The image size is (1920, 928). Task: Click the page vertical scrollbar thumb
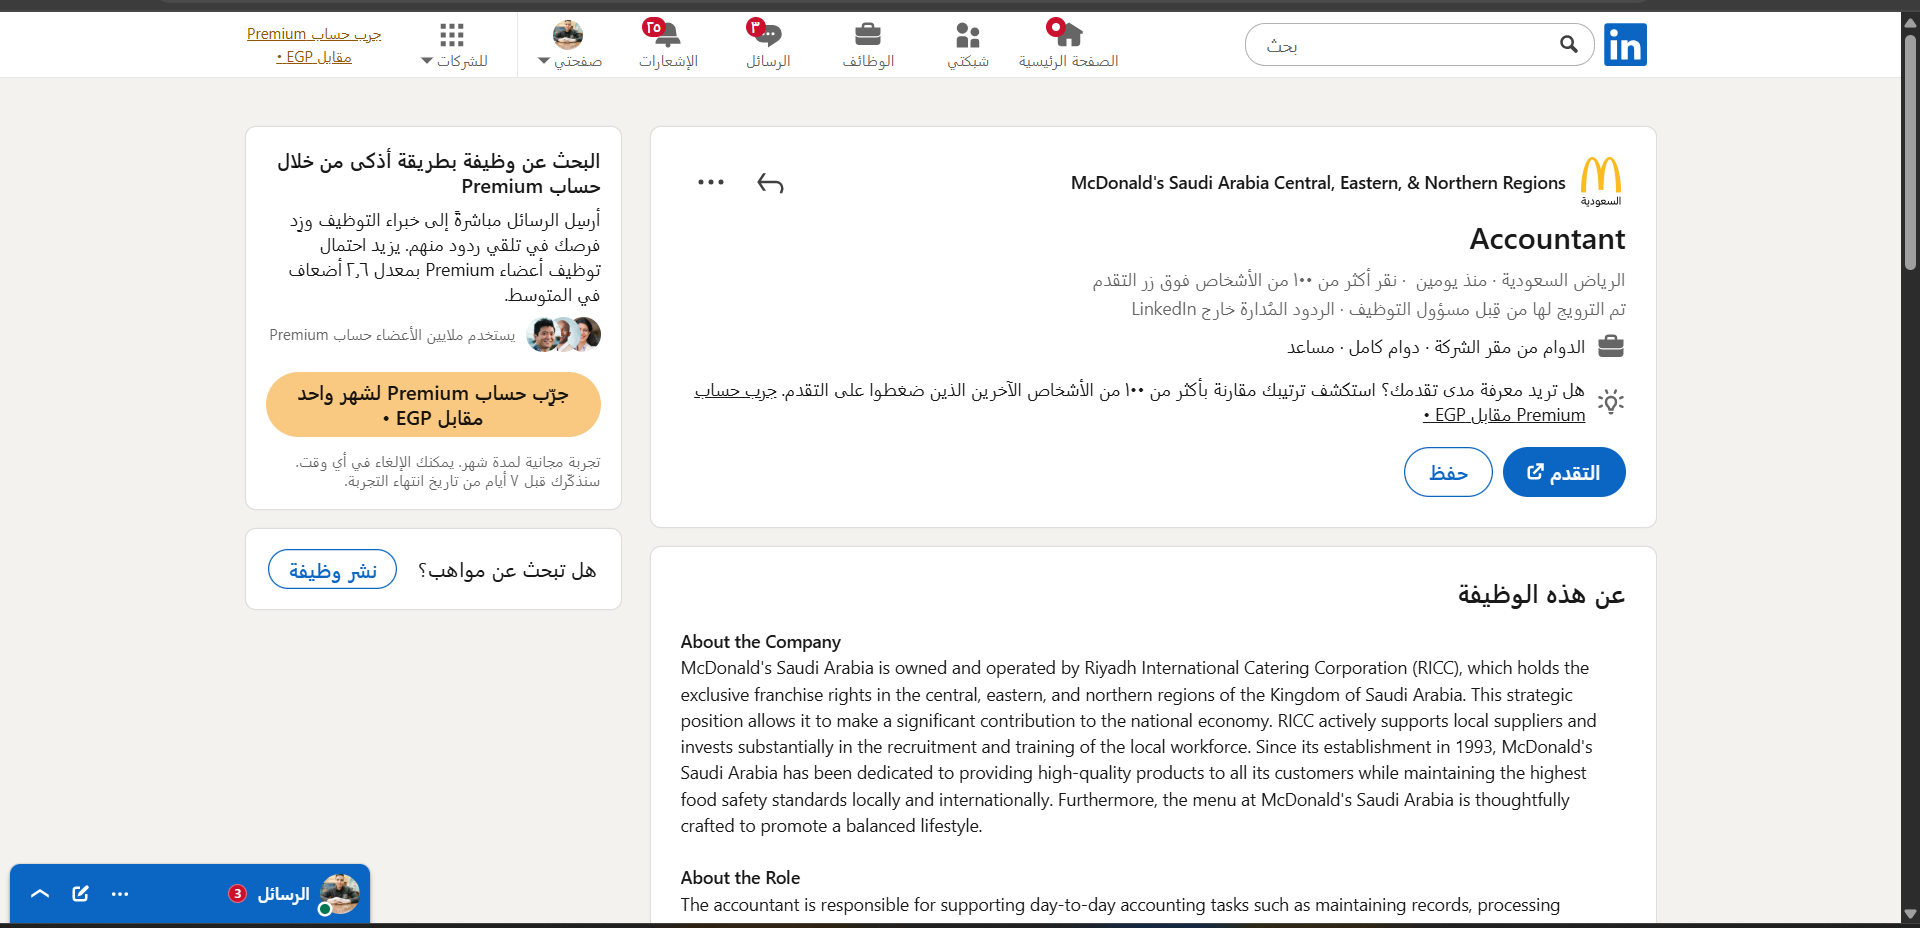click(x=1910, y=152)
